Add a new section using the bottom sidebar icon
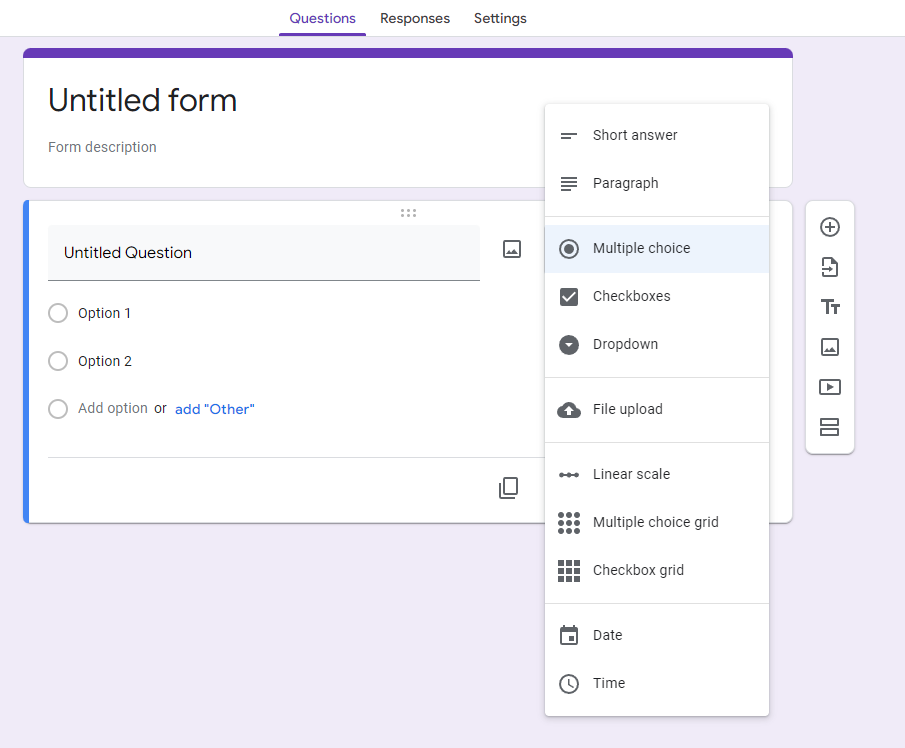The height and width of the screenshot is (748, 905). pyautogui.click(x=830, y=427)
